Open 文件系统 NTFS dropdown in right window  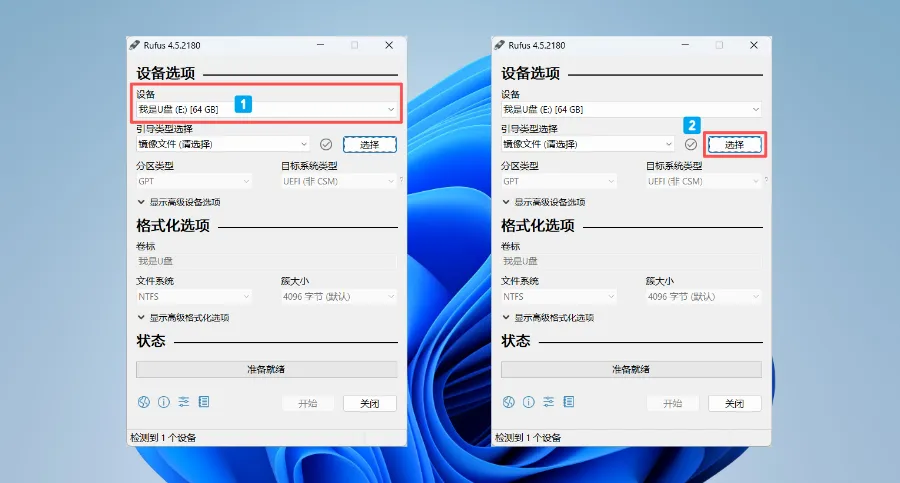[559, 296]
